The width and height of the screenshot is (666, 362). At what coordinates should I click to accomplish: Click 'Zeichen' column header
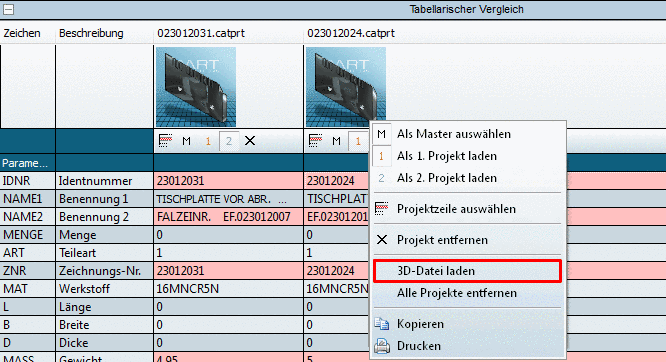coord(22,33)
